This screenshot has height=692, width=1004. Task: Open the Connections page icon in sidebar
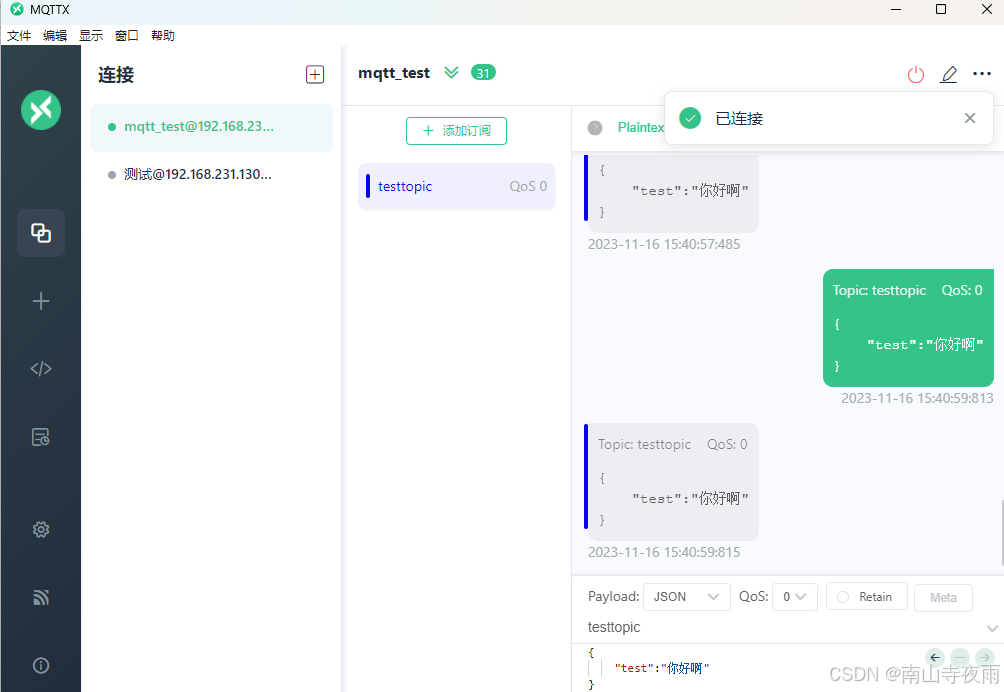(41, 233)
